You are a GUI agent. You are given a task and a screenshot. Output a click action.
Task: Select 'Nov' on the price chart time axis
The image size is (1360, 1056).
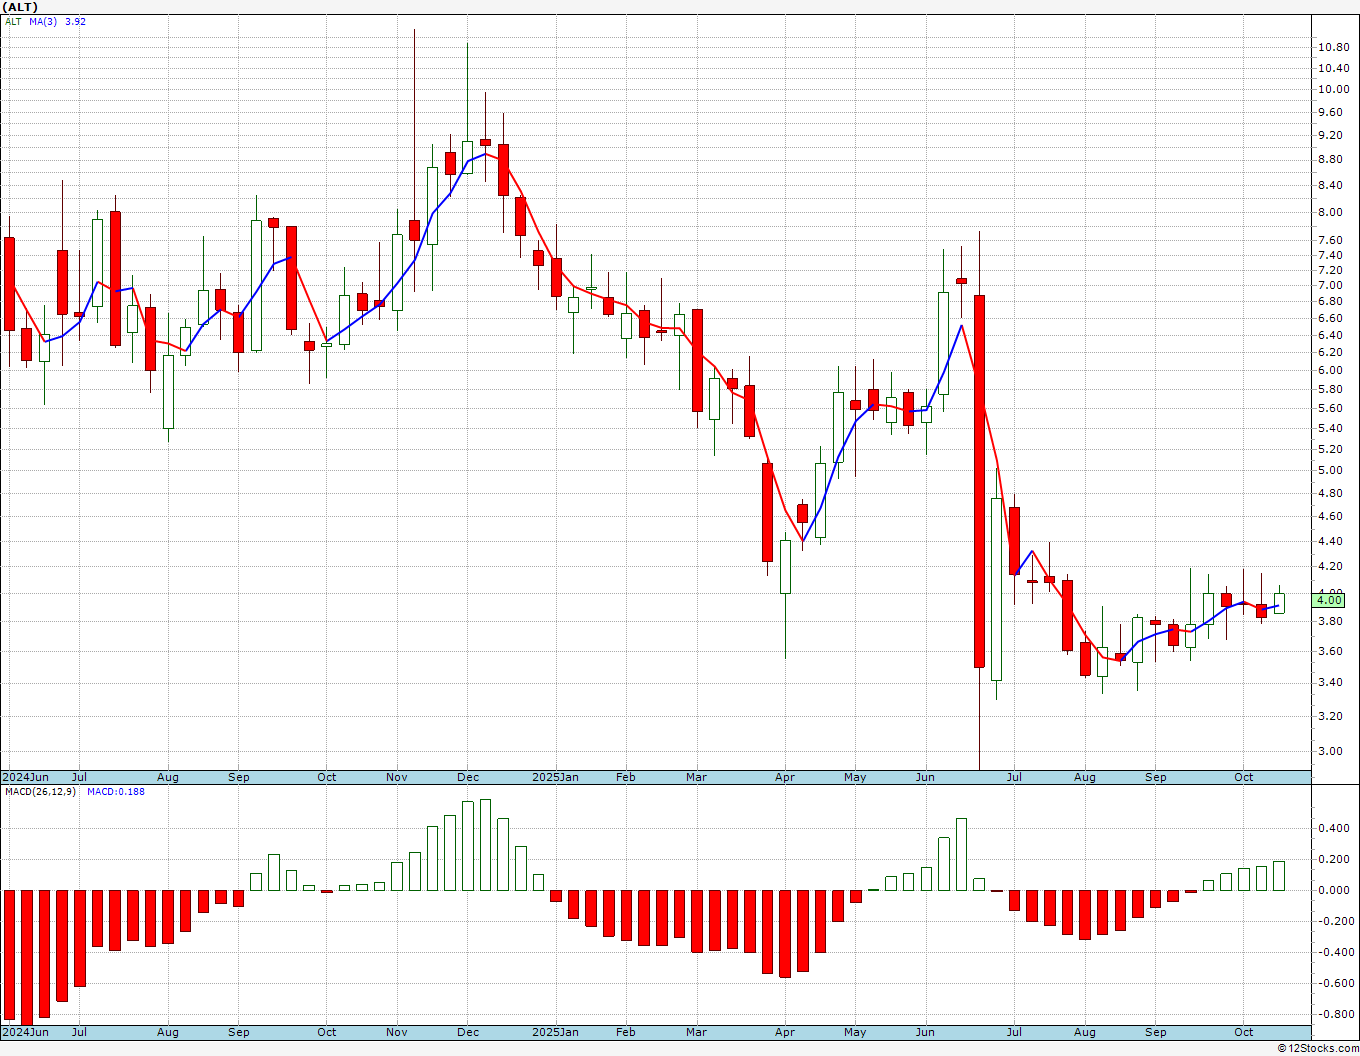click(397, 777)
